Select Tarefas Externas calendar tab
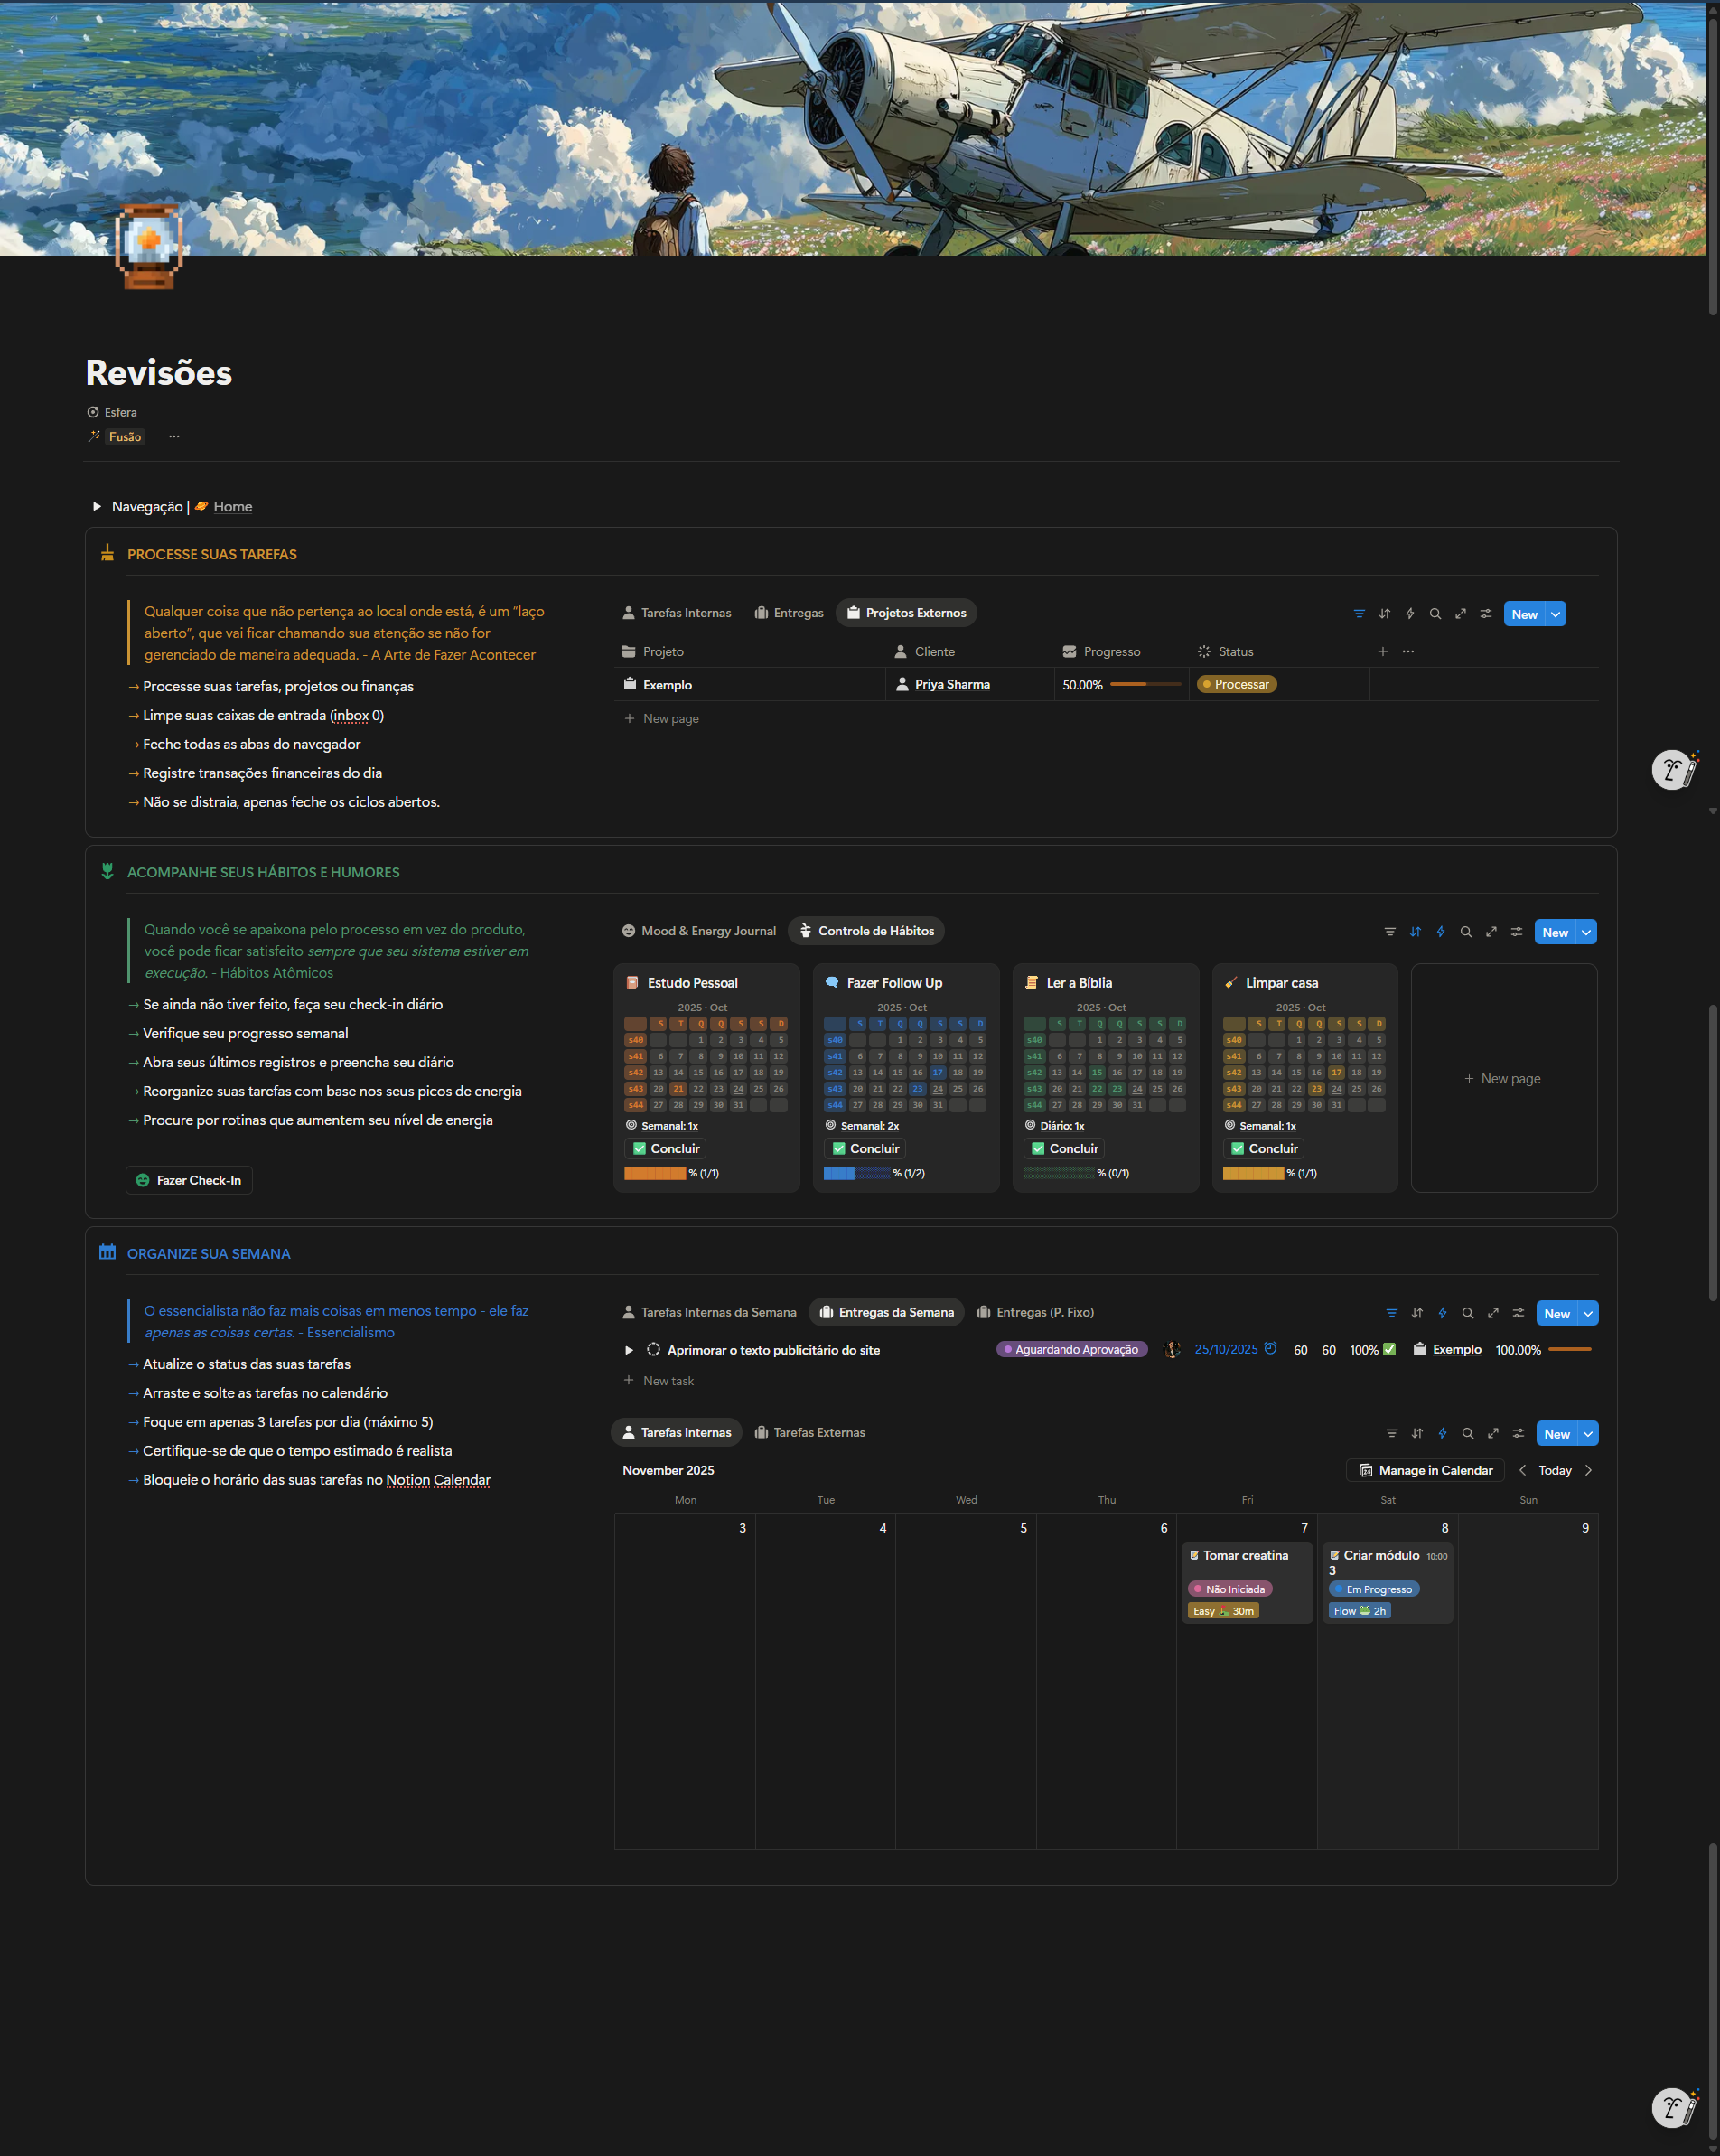1720x2156 pixels. 809,1433
